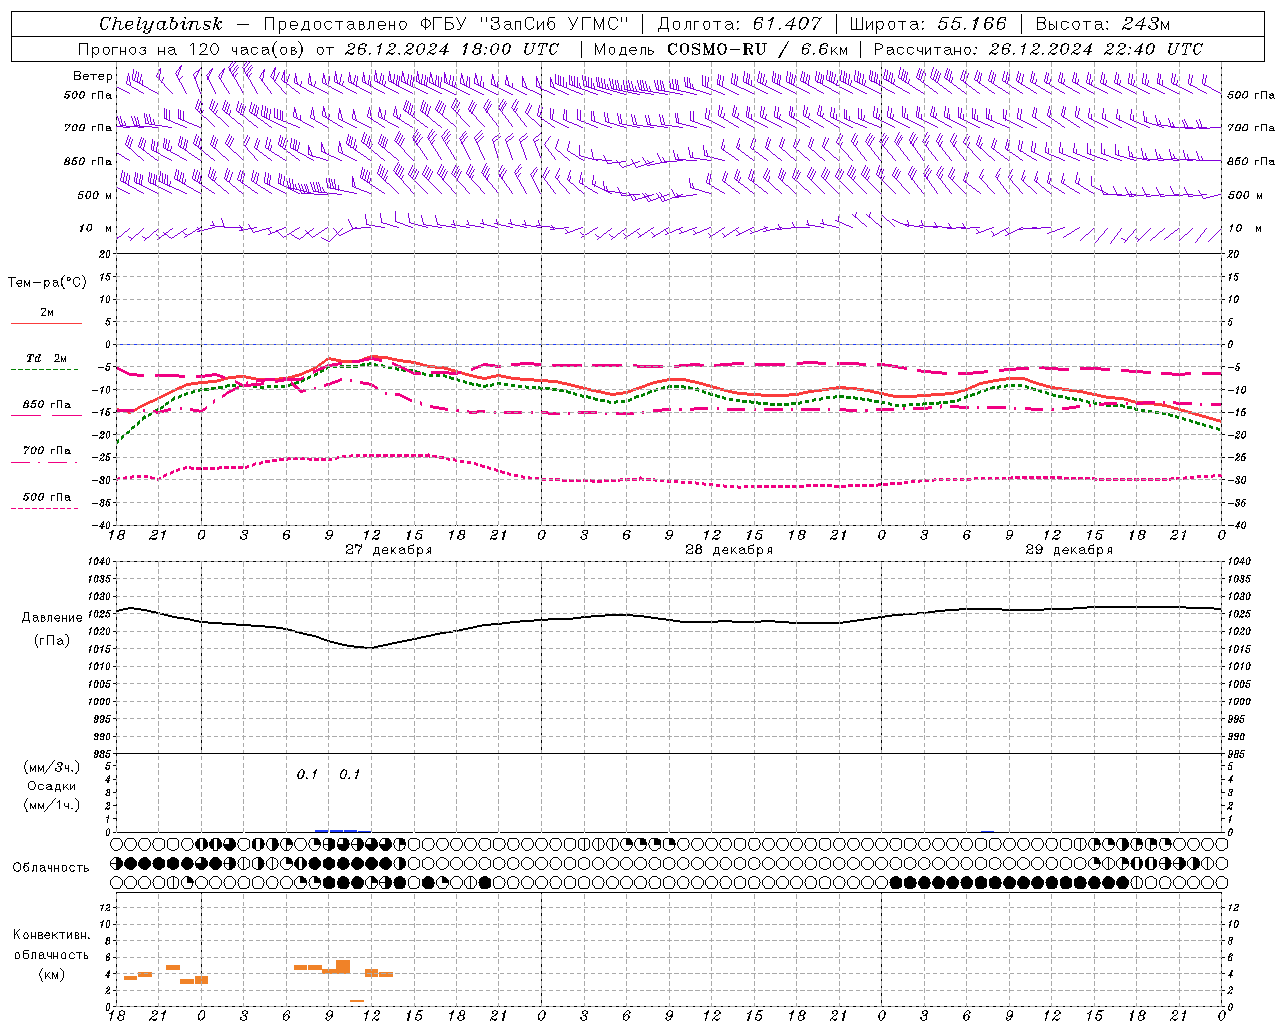Click the 'Широта: 55.166' latitude value
The width and height of the screenshot is (1280, 1024).
click(928, 24)
